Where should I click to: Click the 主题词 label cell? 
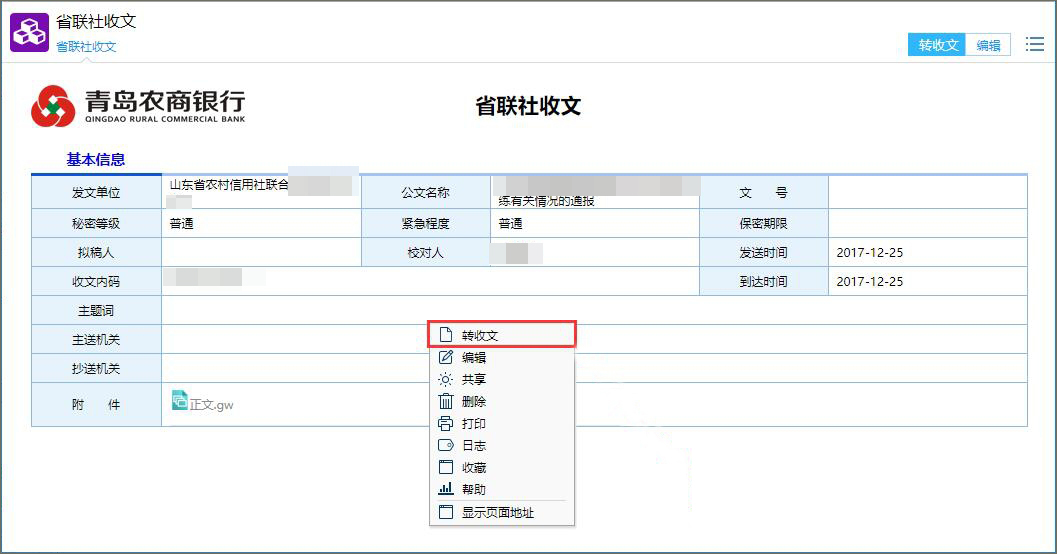(96, 311)
